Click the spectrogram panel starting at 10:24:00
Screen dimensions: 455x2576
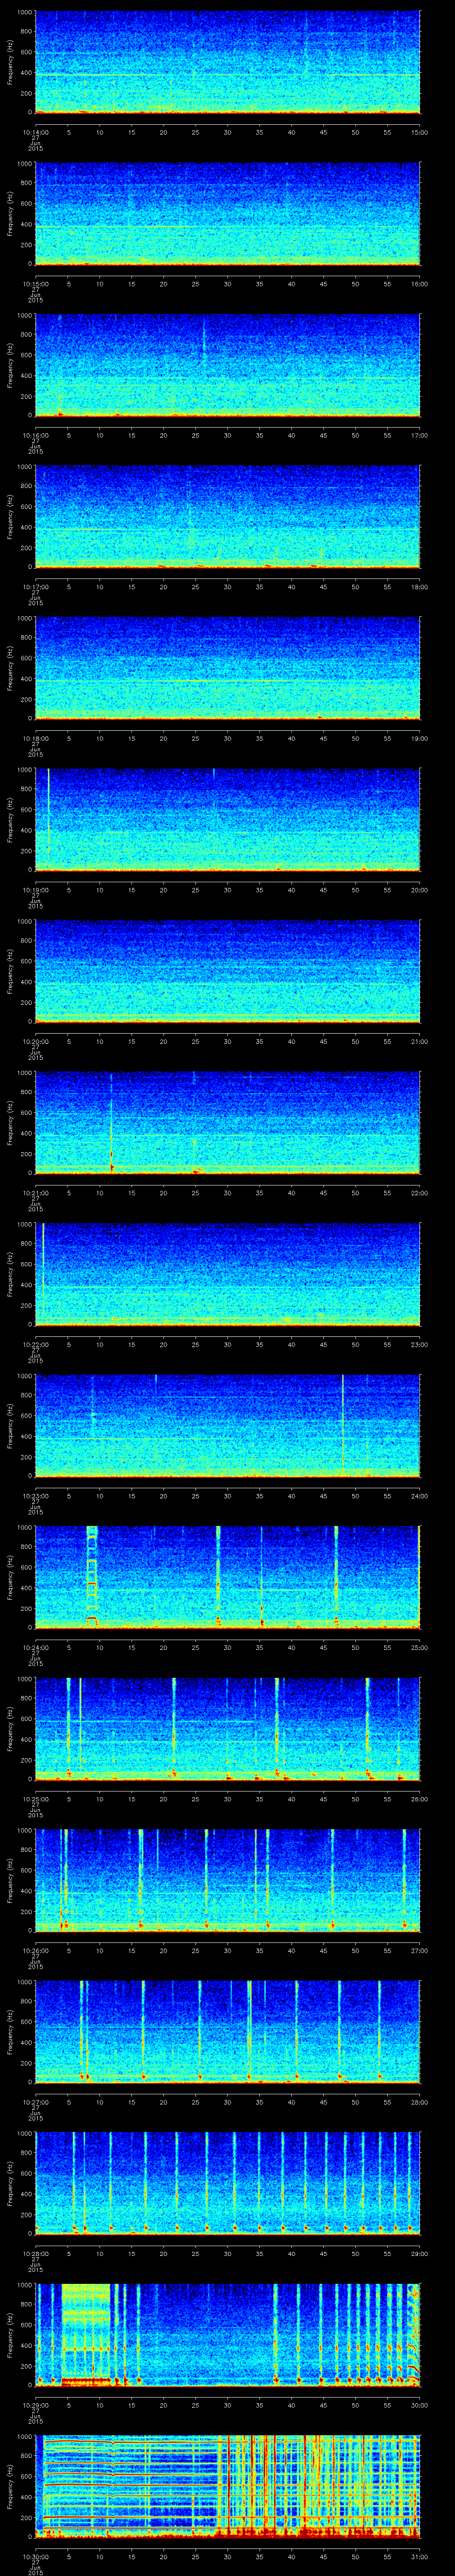point(228,1577)
